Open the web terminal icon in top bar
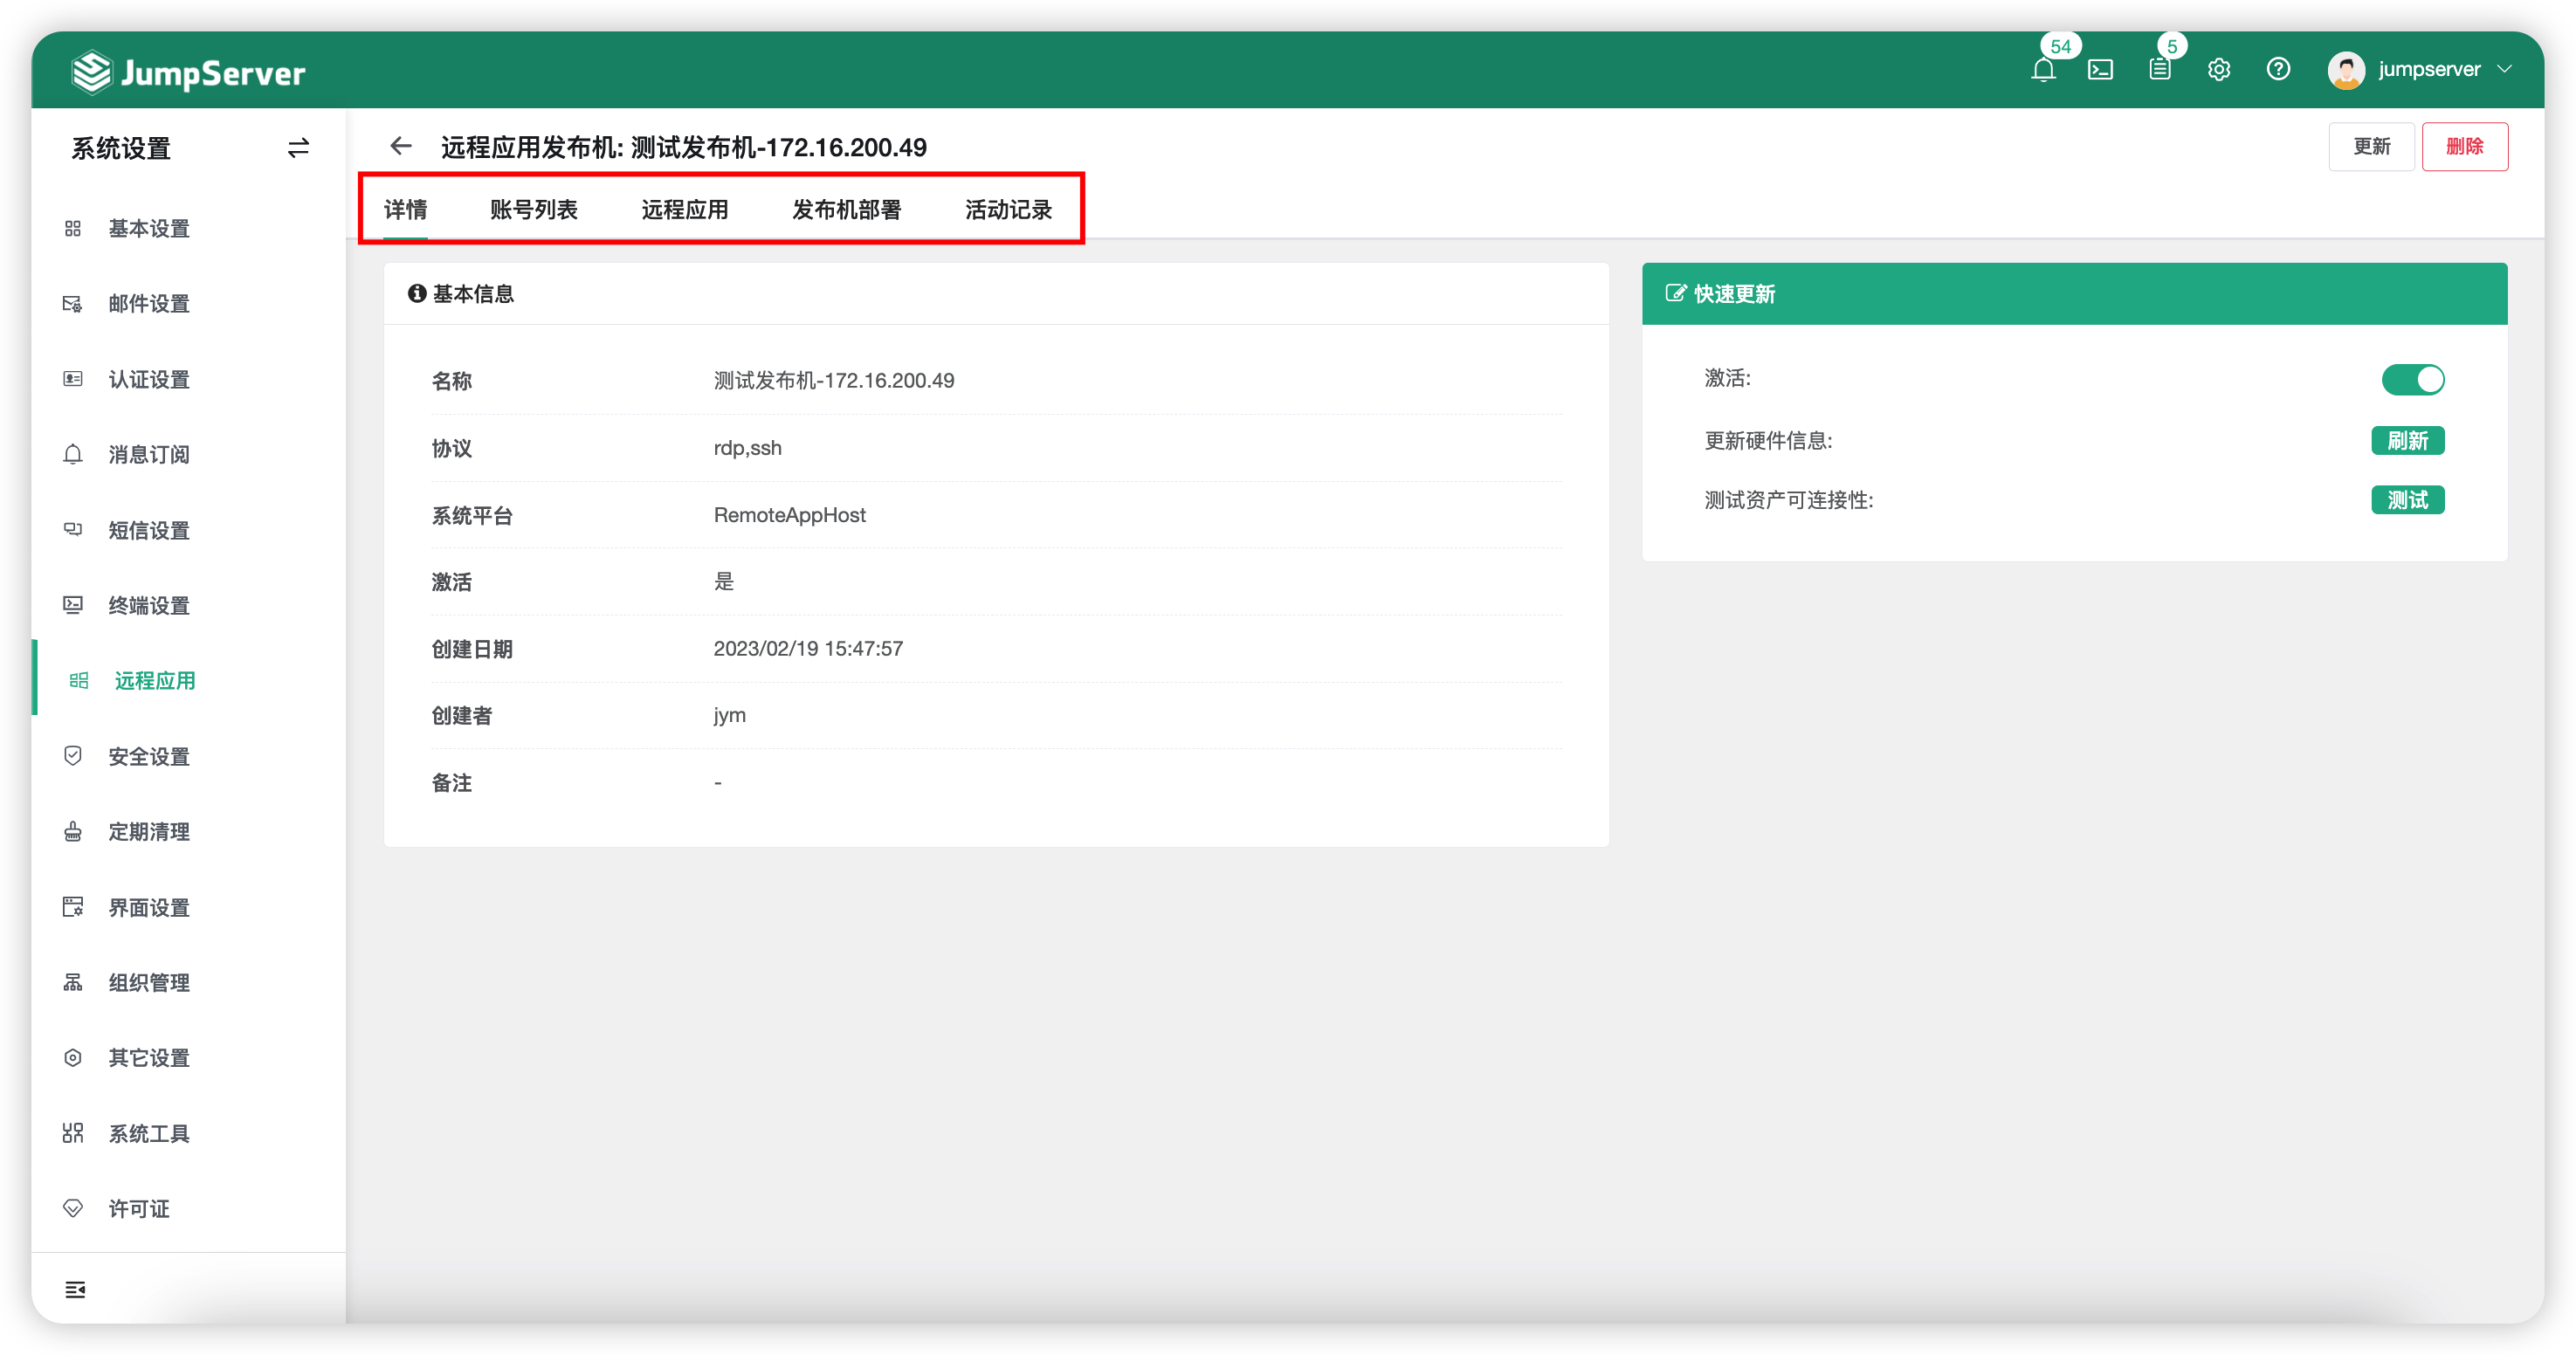The height and width of the screenshot is (1355, 2576). (x=2102, y=69)
